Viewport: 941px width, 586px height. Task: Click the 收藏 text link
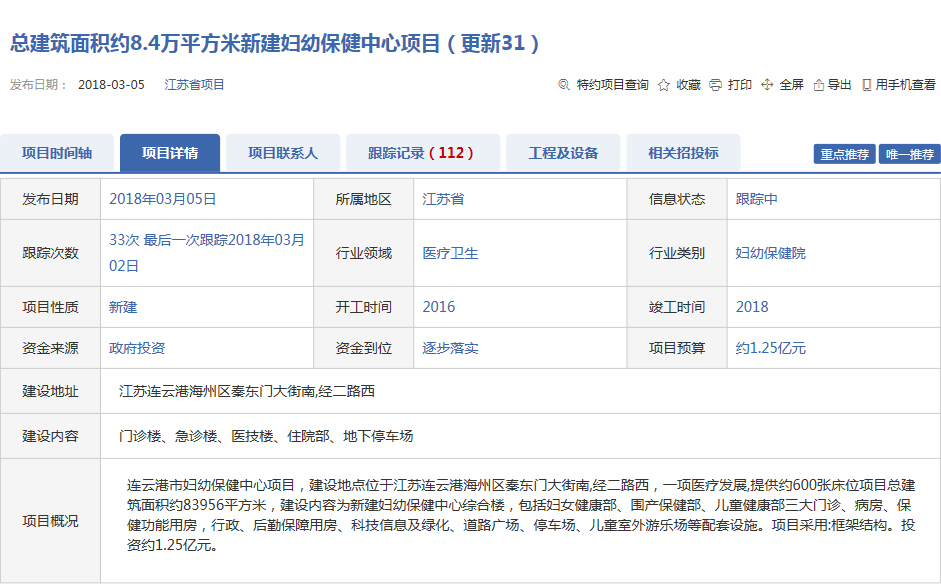(x=688, y=85)
